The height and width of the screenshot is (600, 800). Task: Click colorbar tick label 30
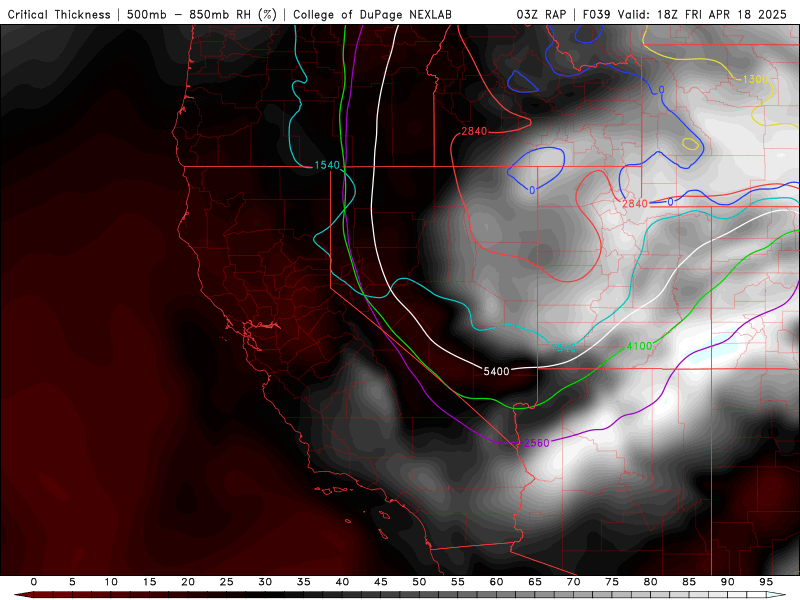point(265,582)
